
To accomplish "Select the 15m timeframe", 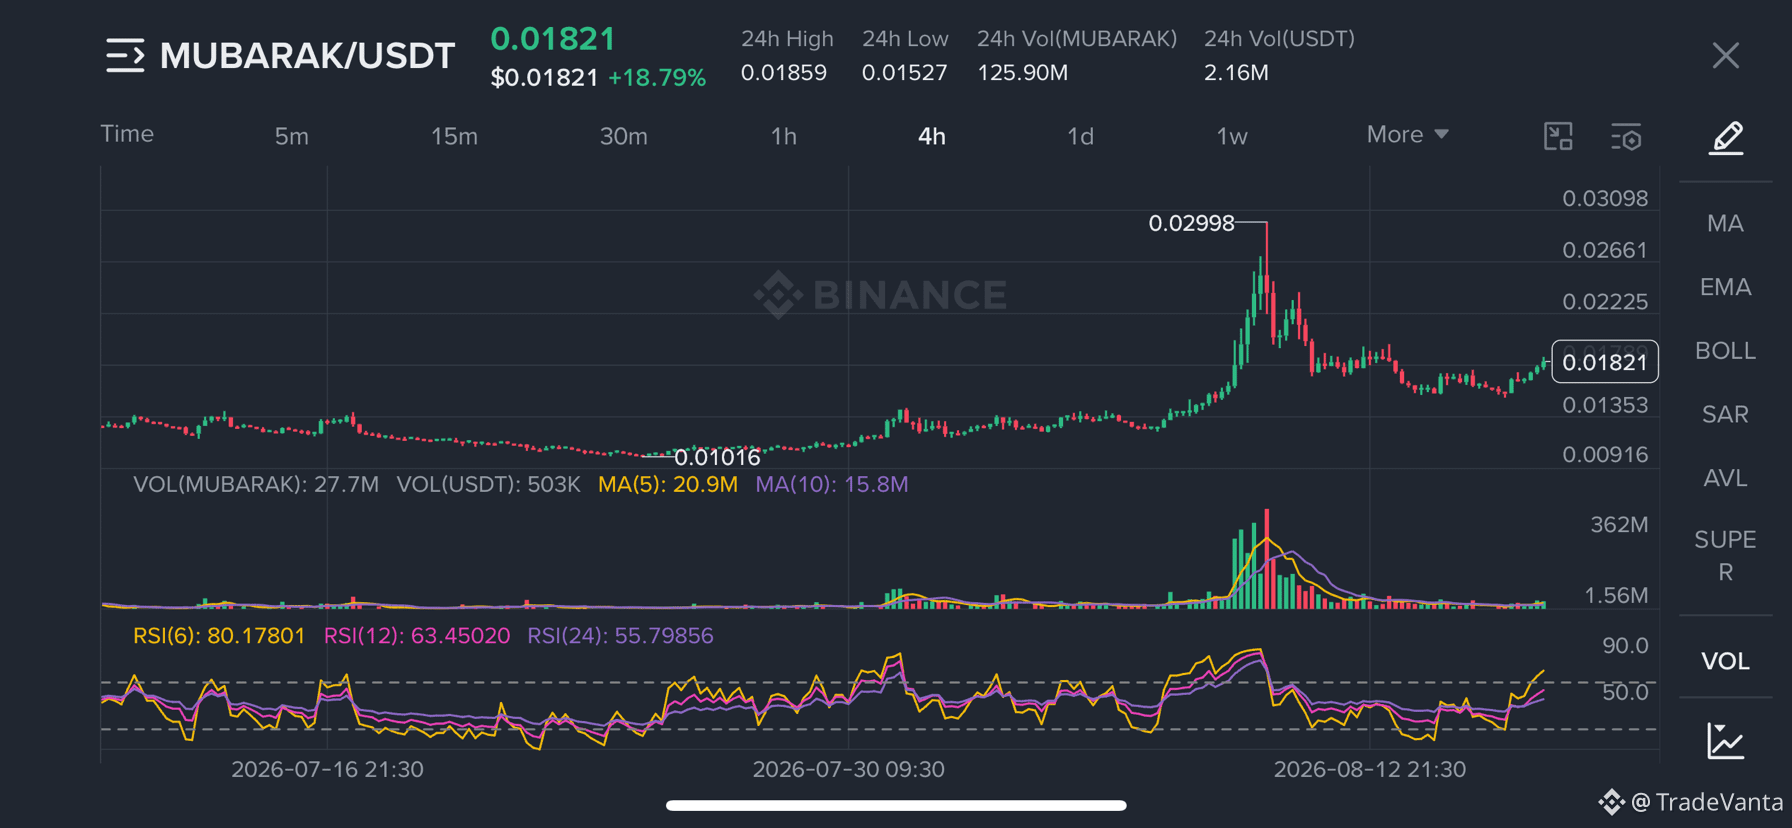I will click(x=454, y=136).
